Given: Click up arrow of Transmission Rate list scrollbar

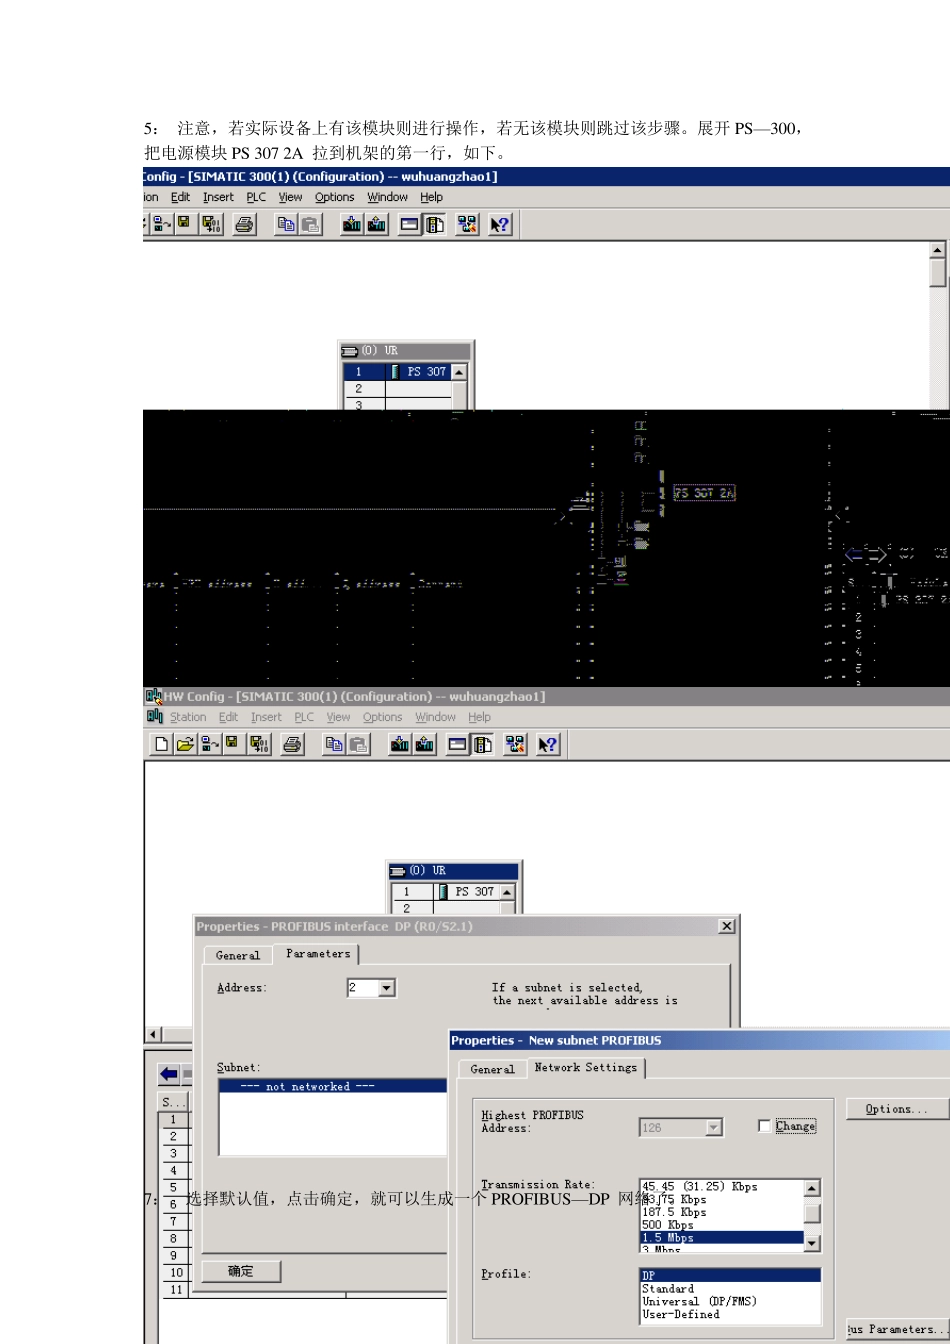Looking at the screenshot, I should coord(812,1189).
